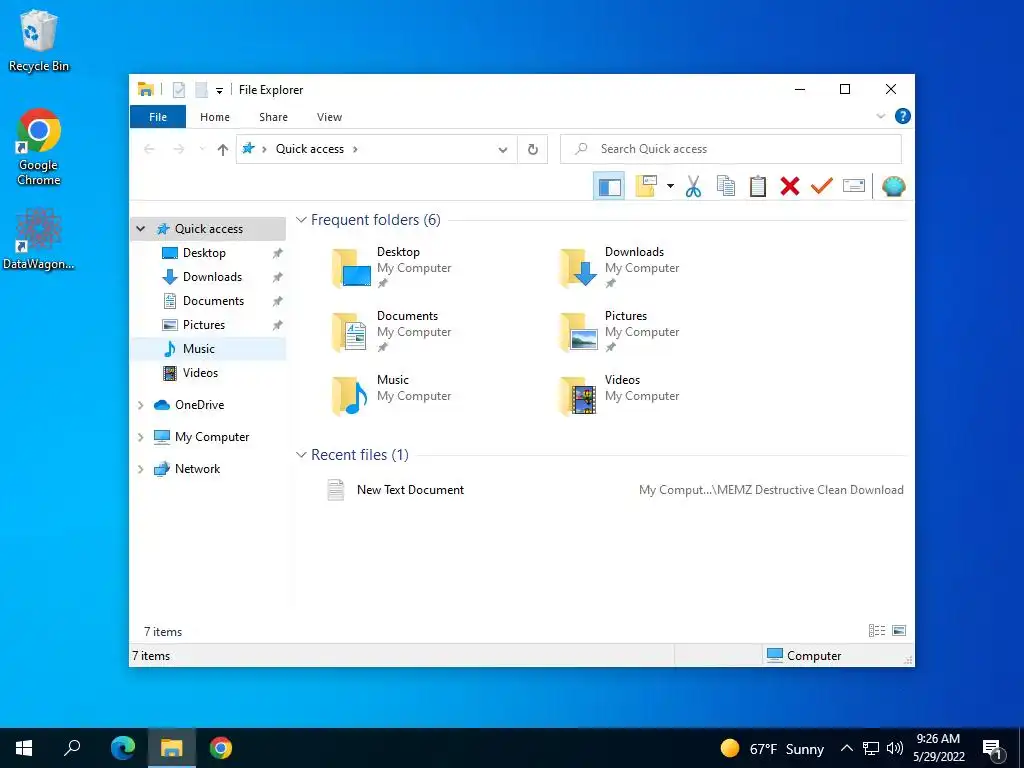Screen dimensions: 1024x768
Task: Collapse the Recent files group
Action: tap(301, 455)
